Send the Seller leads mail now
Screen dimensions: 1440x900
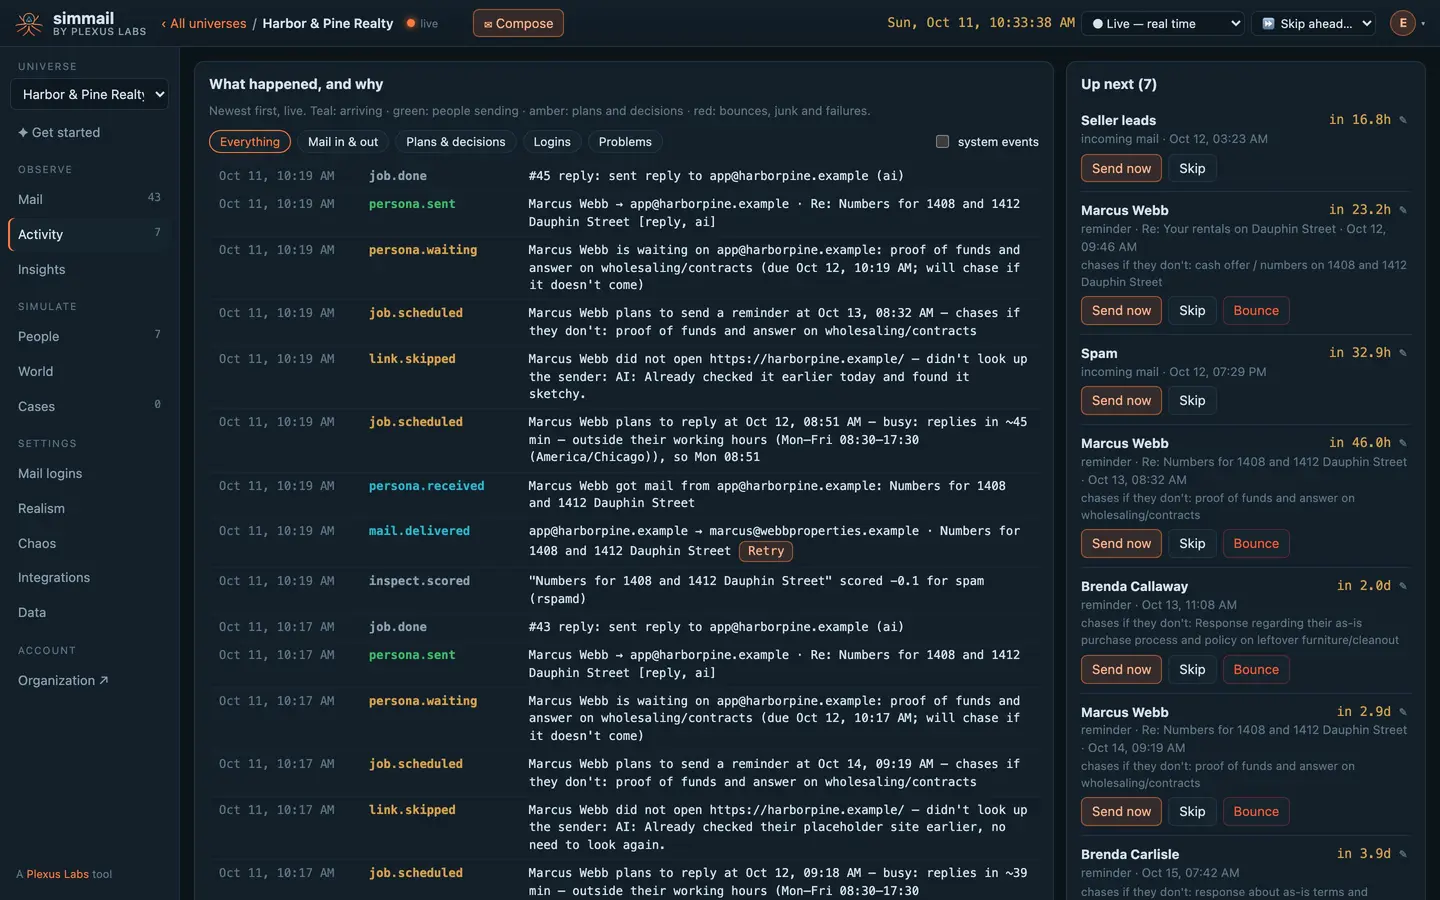point(1121,168)
